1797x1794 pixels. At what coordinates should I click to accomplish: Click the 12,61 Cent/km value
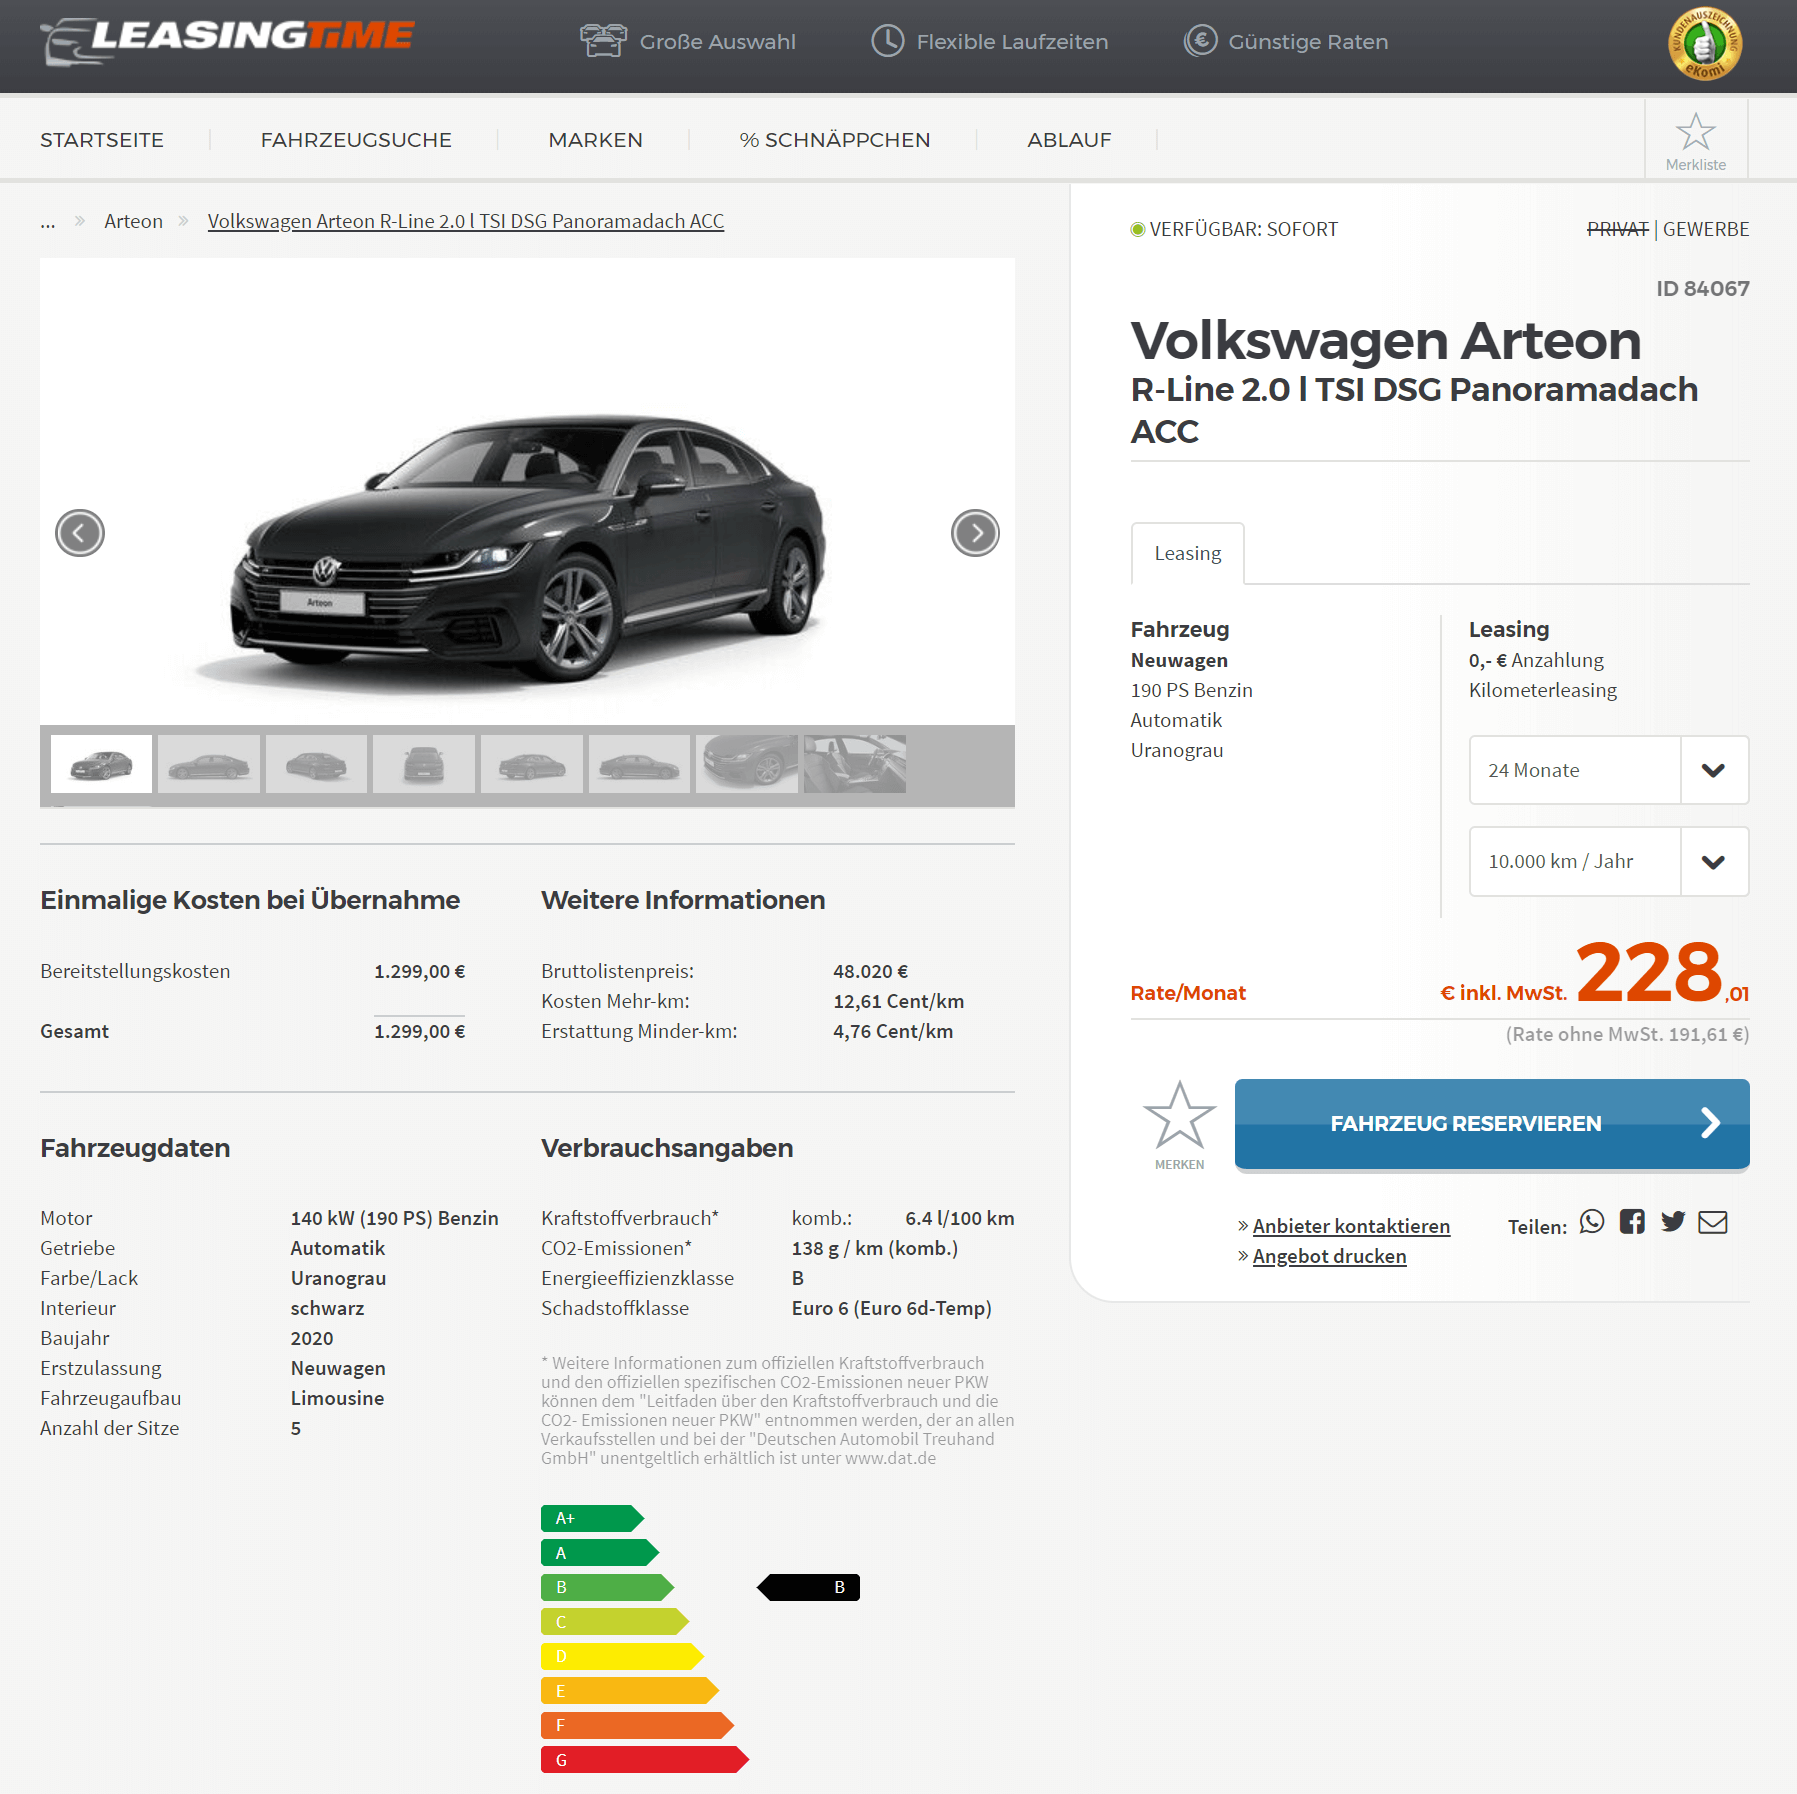tap(898, 1001)
